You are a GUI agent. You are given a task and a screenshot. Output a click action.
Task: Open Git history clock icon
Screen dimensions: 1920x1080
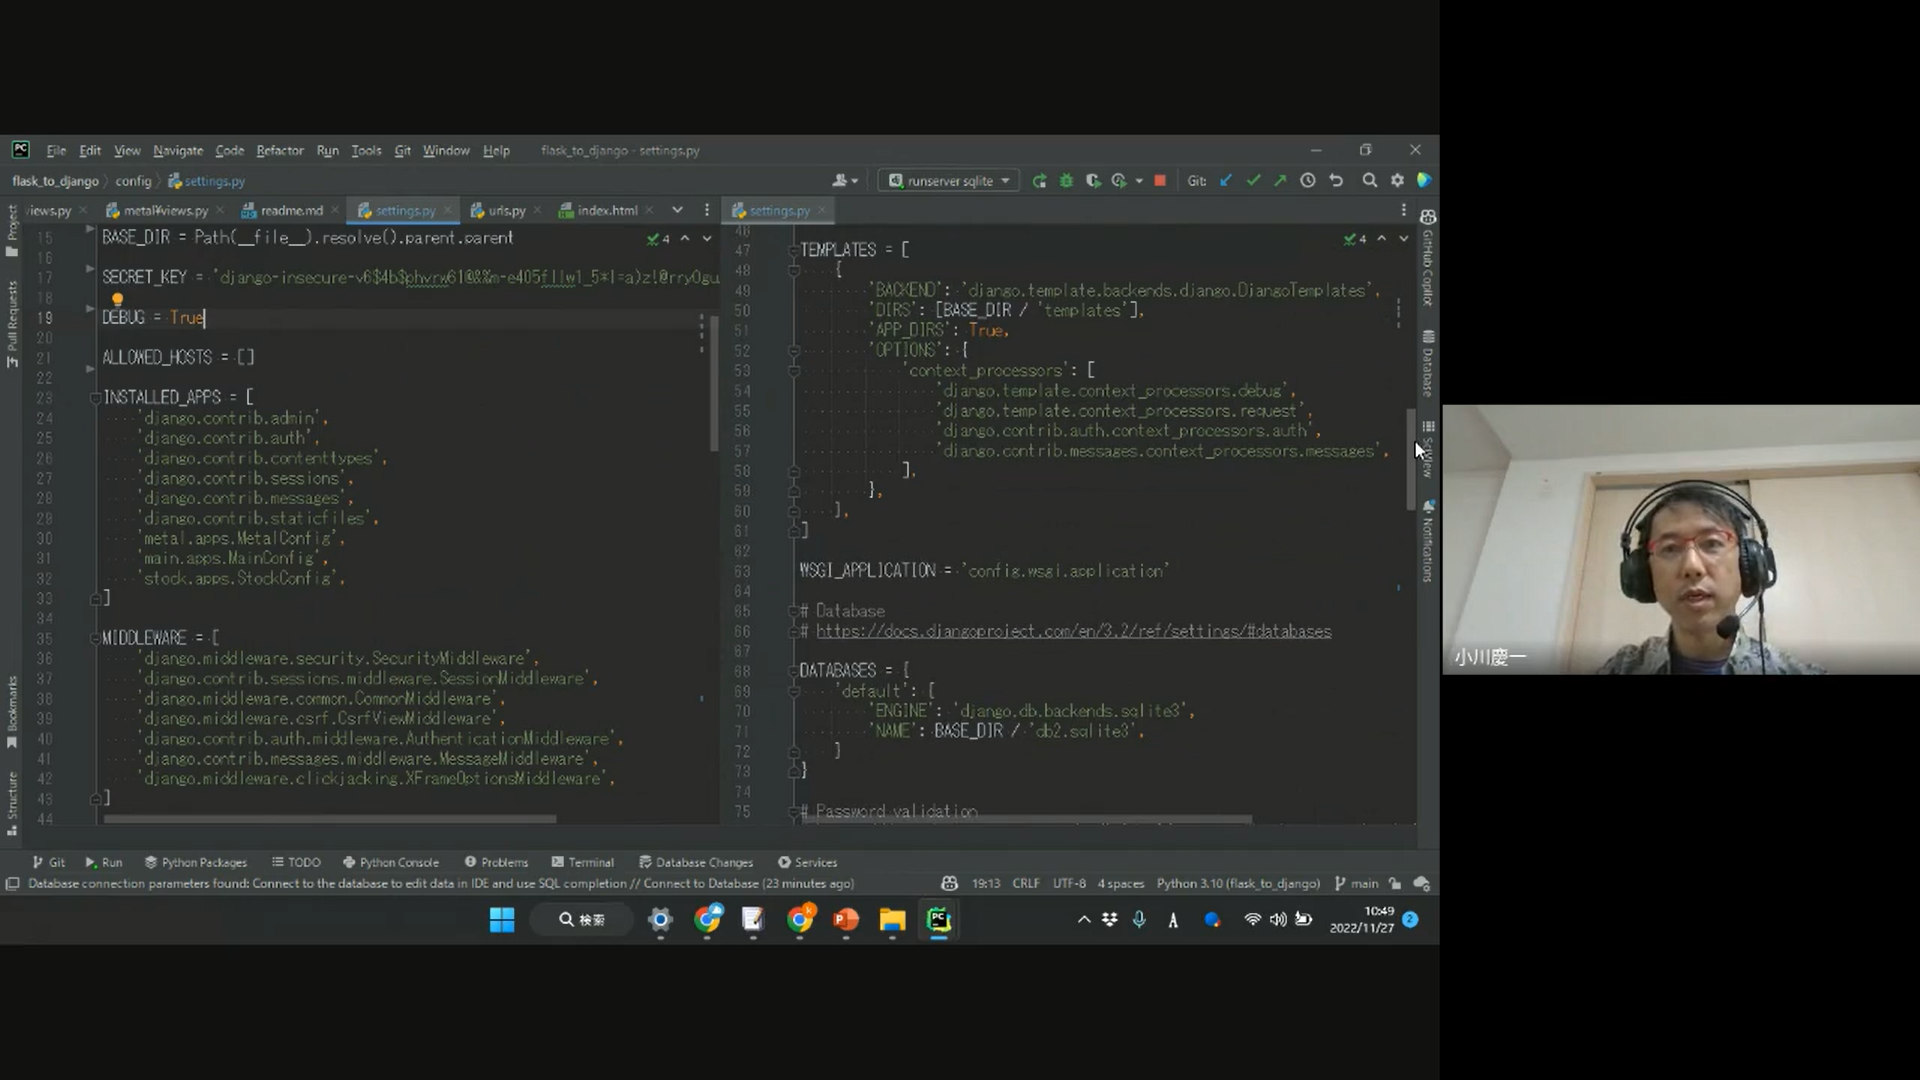point(1308,181)
